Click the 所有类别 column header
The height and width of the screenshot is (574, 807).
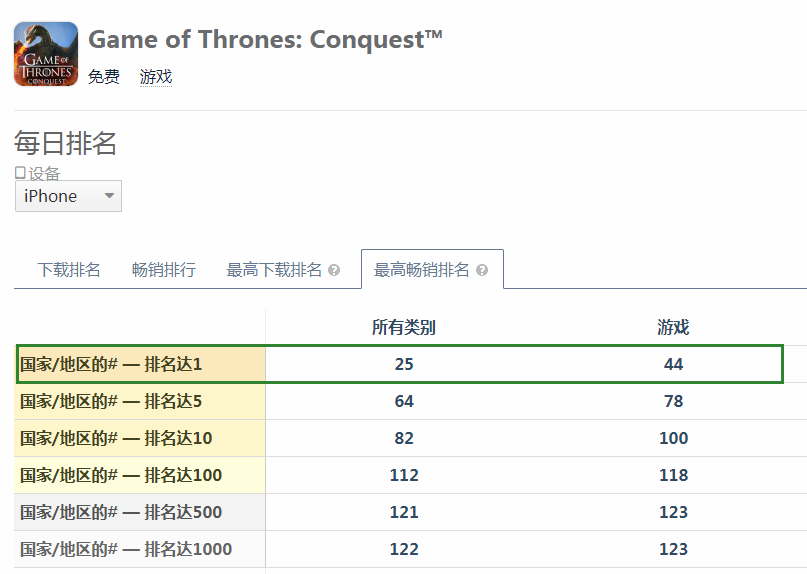pos(404,327)
